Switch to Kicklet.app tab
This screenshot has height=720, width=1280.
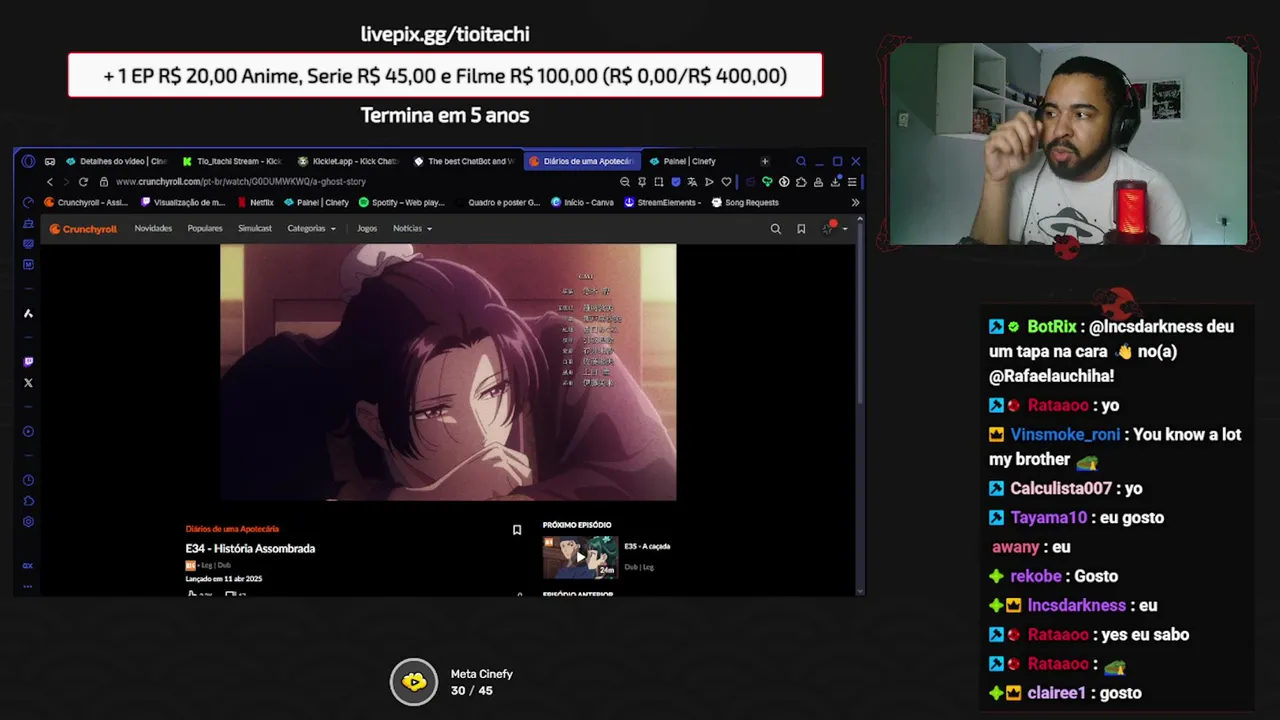348,161
